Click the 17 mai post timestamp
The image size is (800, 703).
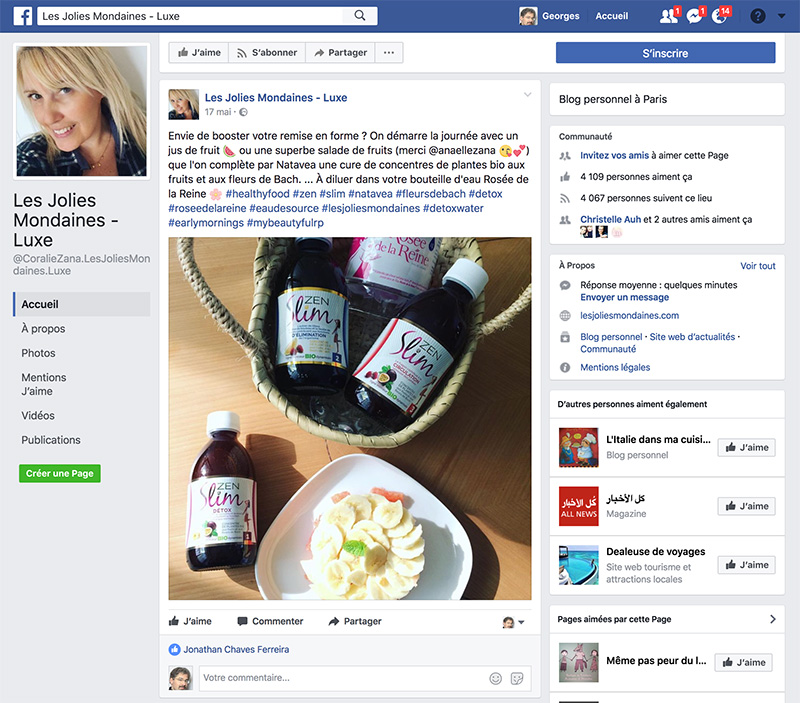pyautogui.click(x=218, y=112)
